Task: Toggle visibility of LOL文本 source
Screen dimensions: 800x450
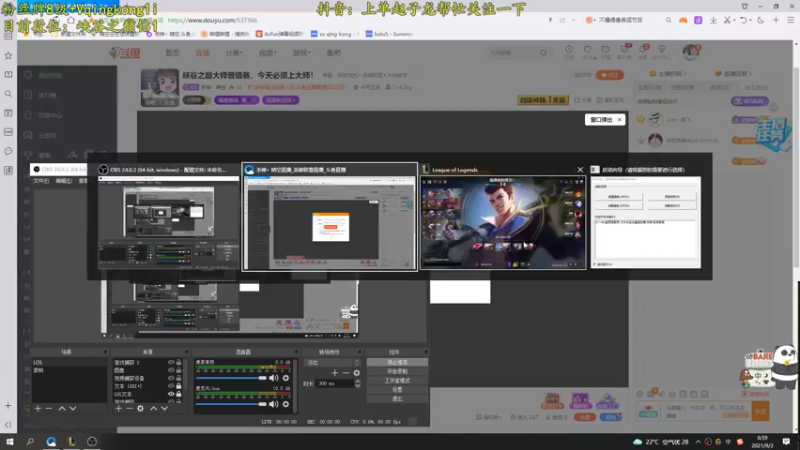Action: coord(171,394)
